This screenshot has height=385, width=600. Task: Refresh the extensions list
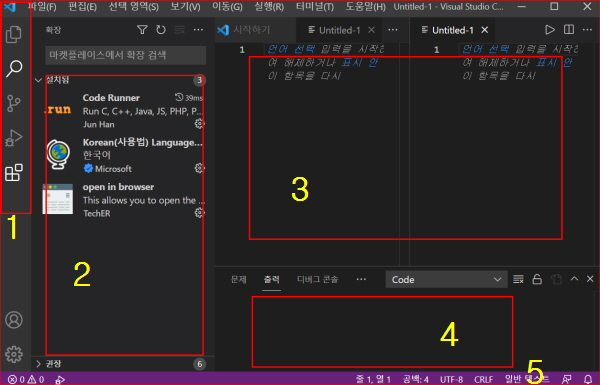click(161, 30)
